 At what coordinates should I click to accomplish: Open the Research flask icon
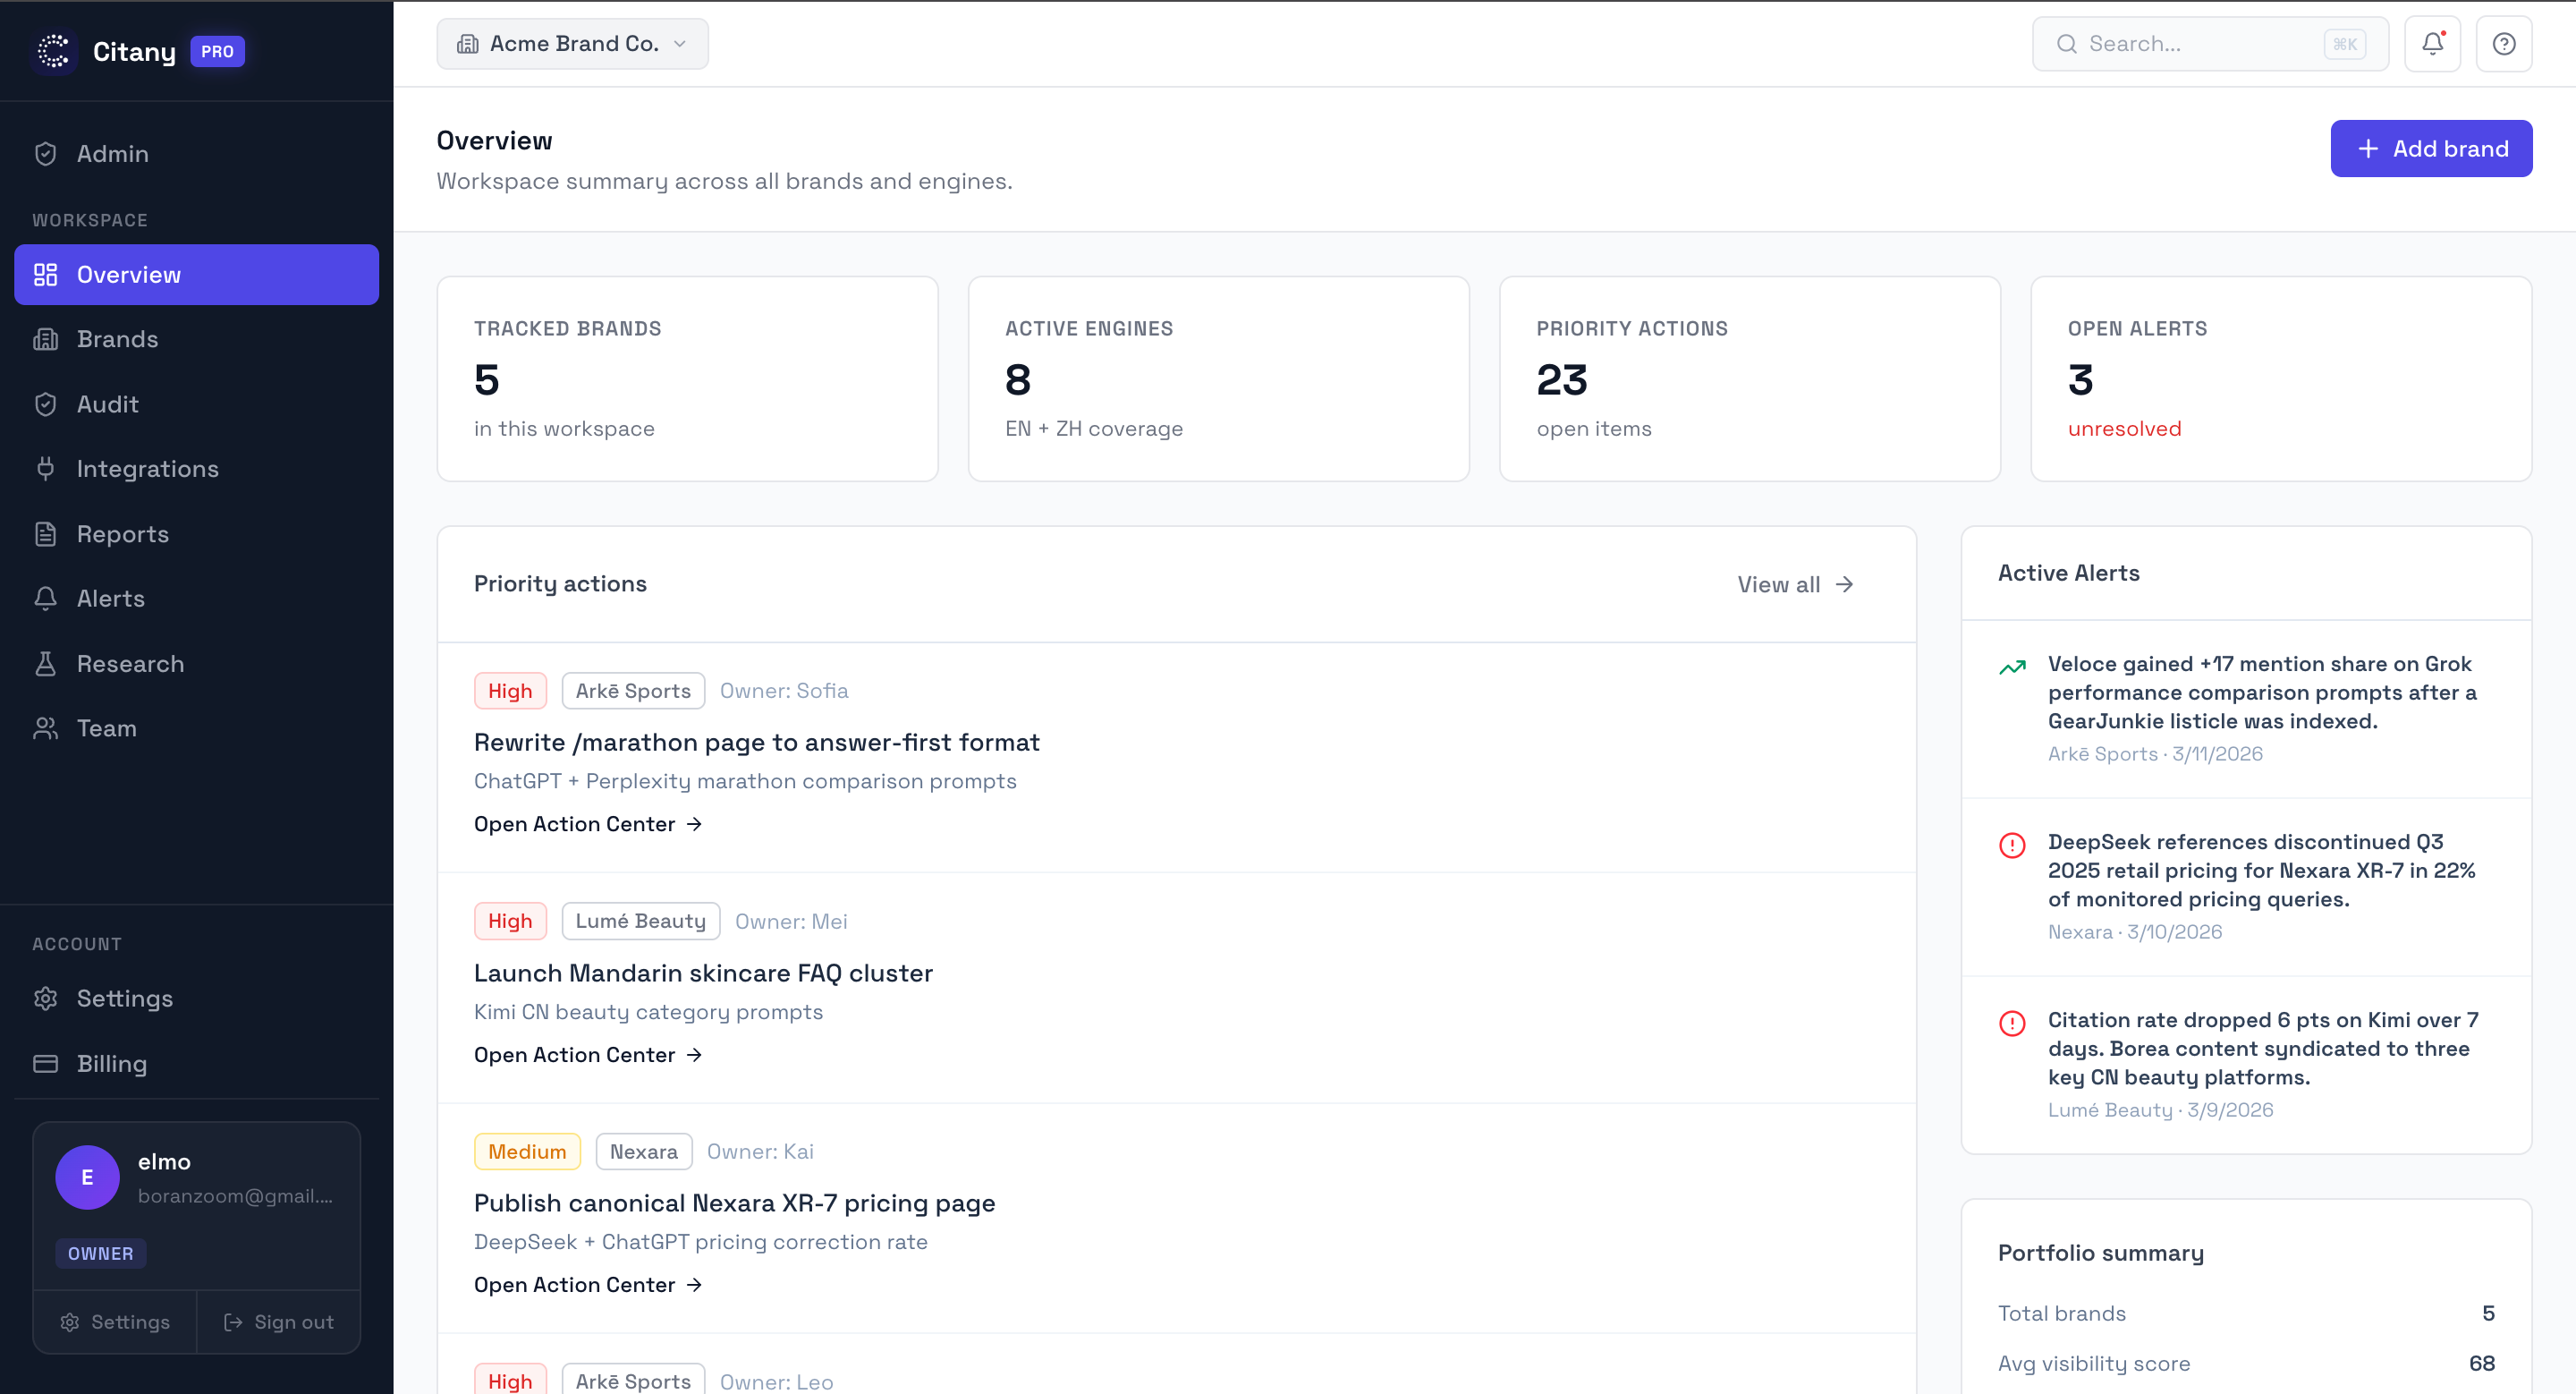46,663
